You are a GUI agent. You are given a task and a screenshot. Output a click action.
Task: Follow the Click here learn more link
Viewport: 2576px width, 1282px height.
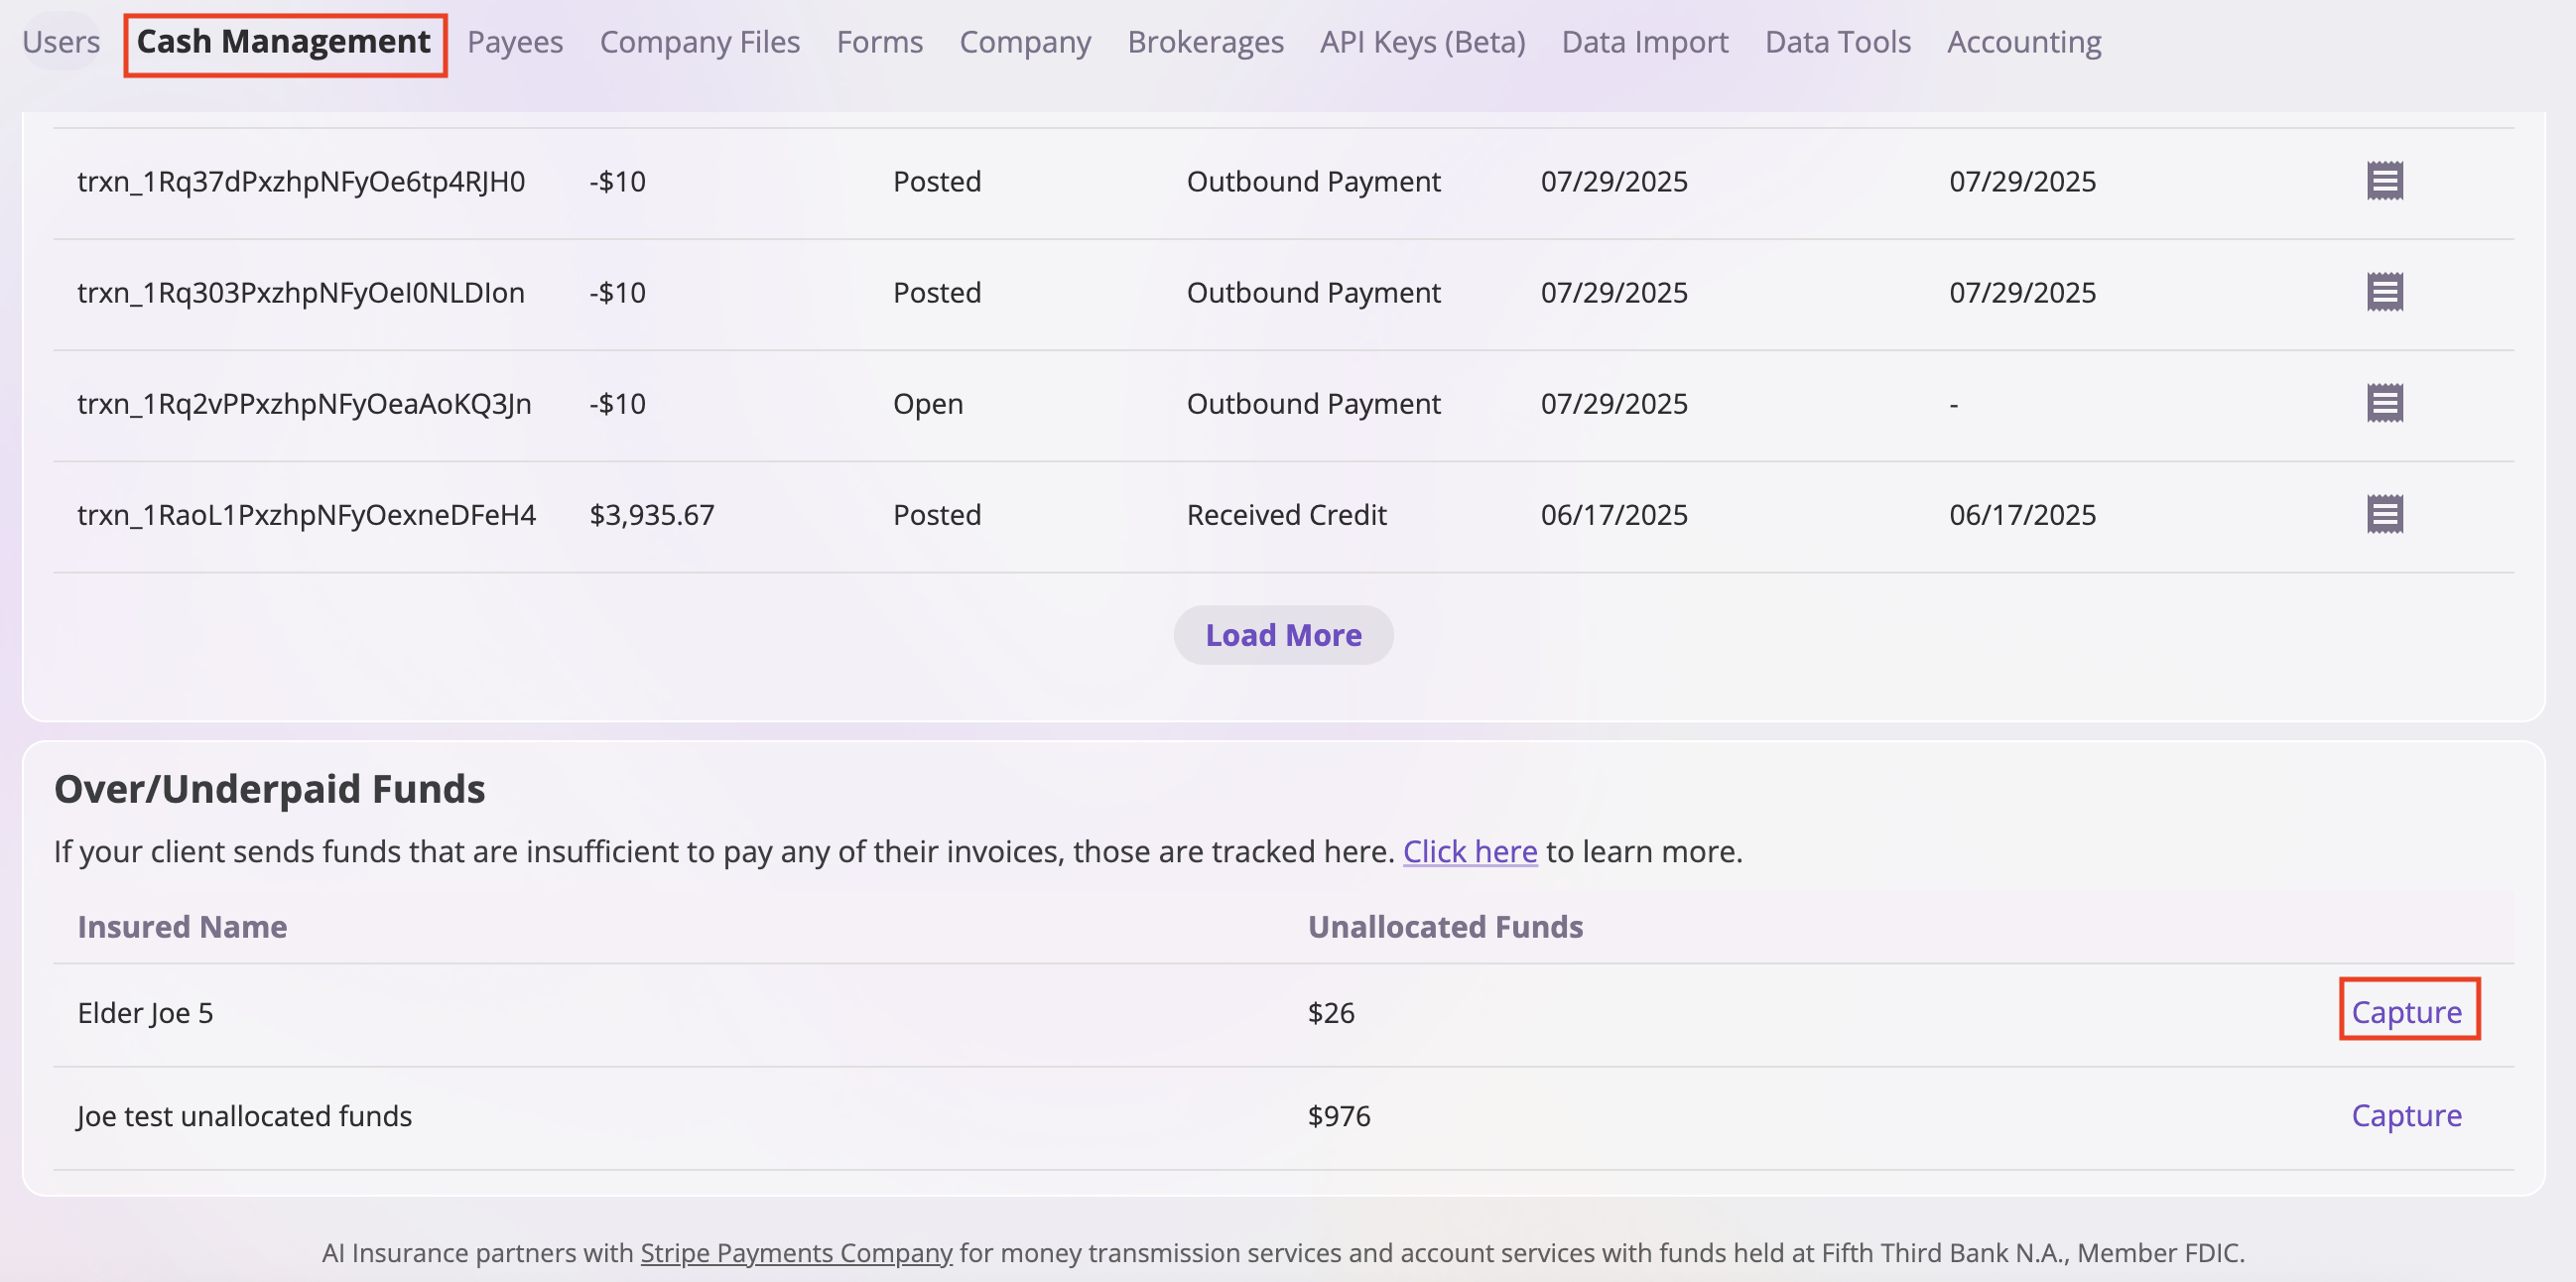coord(1469,851)
